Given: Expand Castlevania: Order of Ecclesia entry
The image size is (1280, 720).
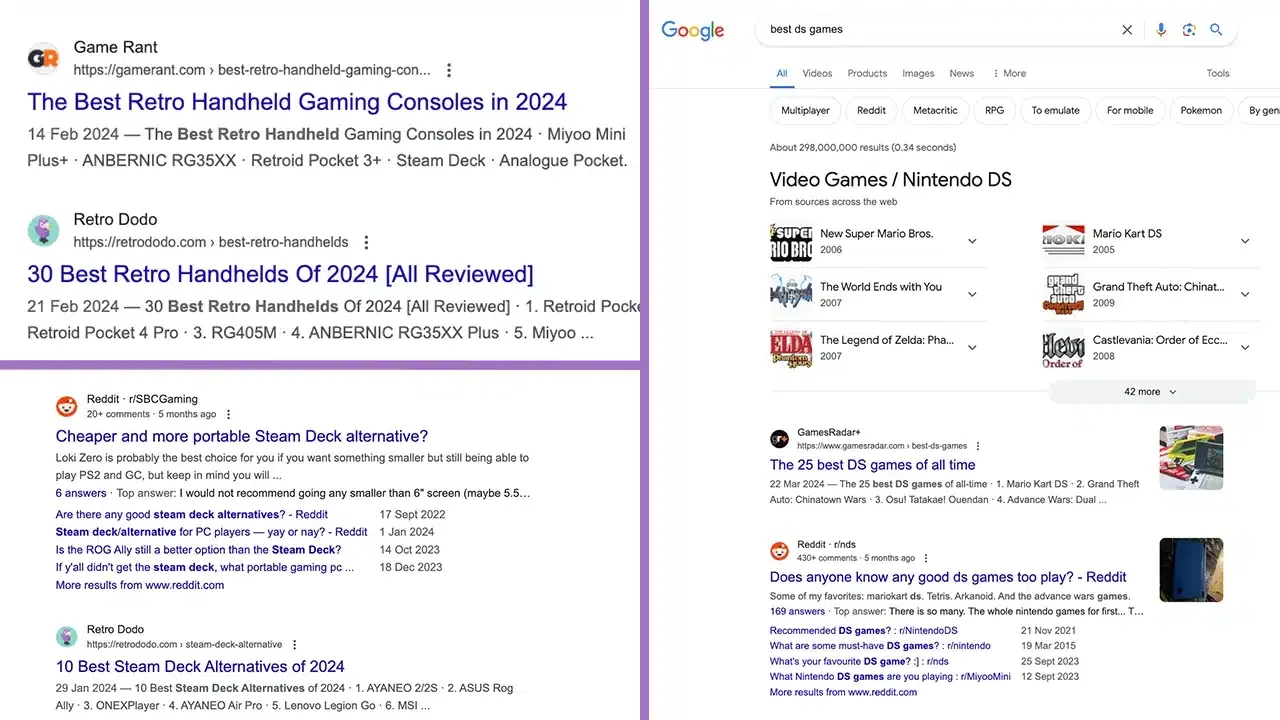Looking at the screenshot, I should 1245,347.
